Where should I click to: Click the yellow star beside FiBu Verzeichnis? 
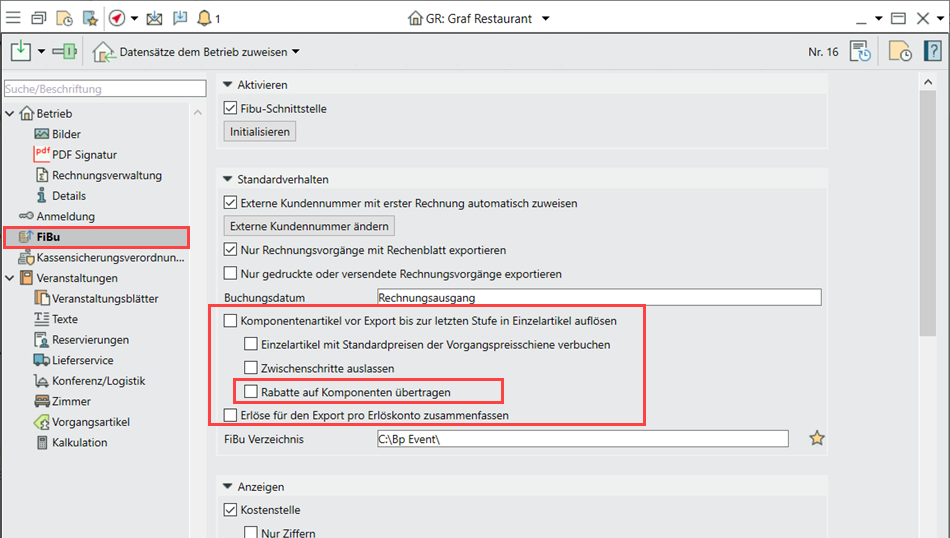(x=817, y=438)
